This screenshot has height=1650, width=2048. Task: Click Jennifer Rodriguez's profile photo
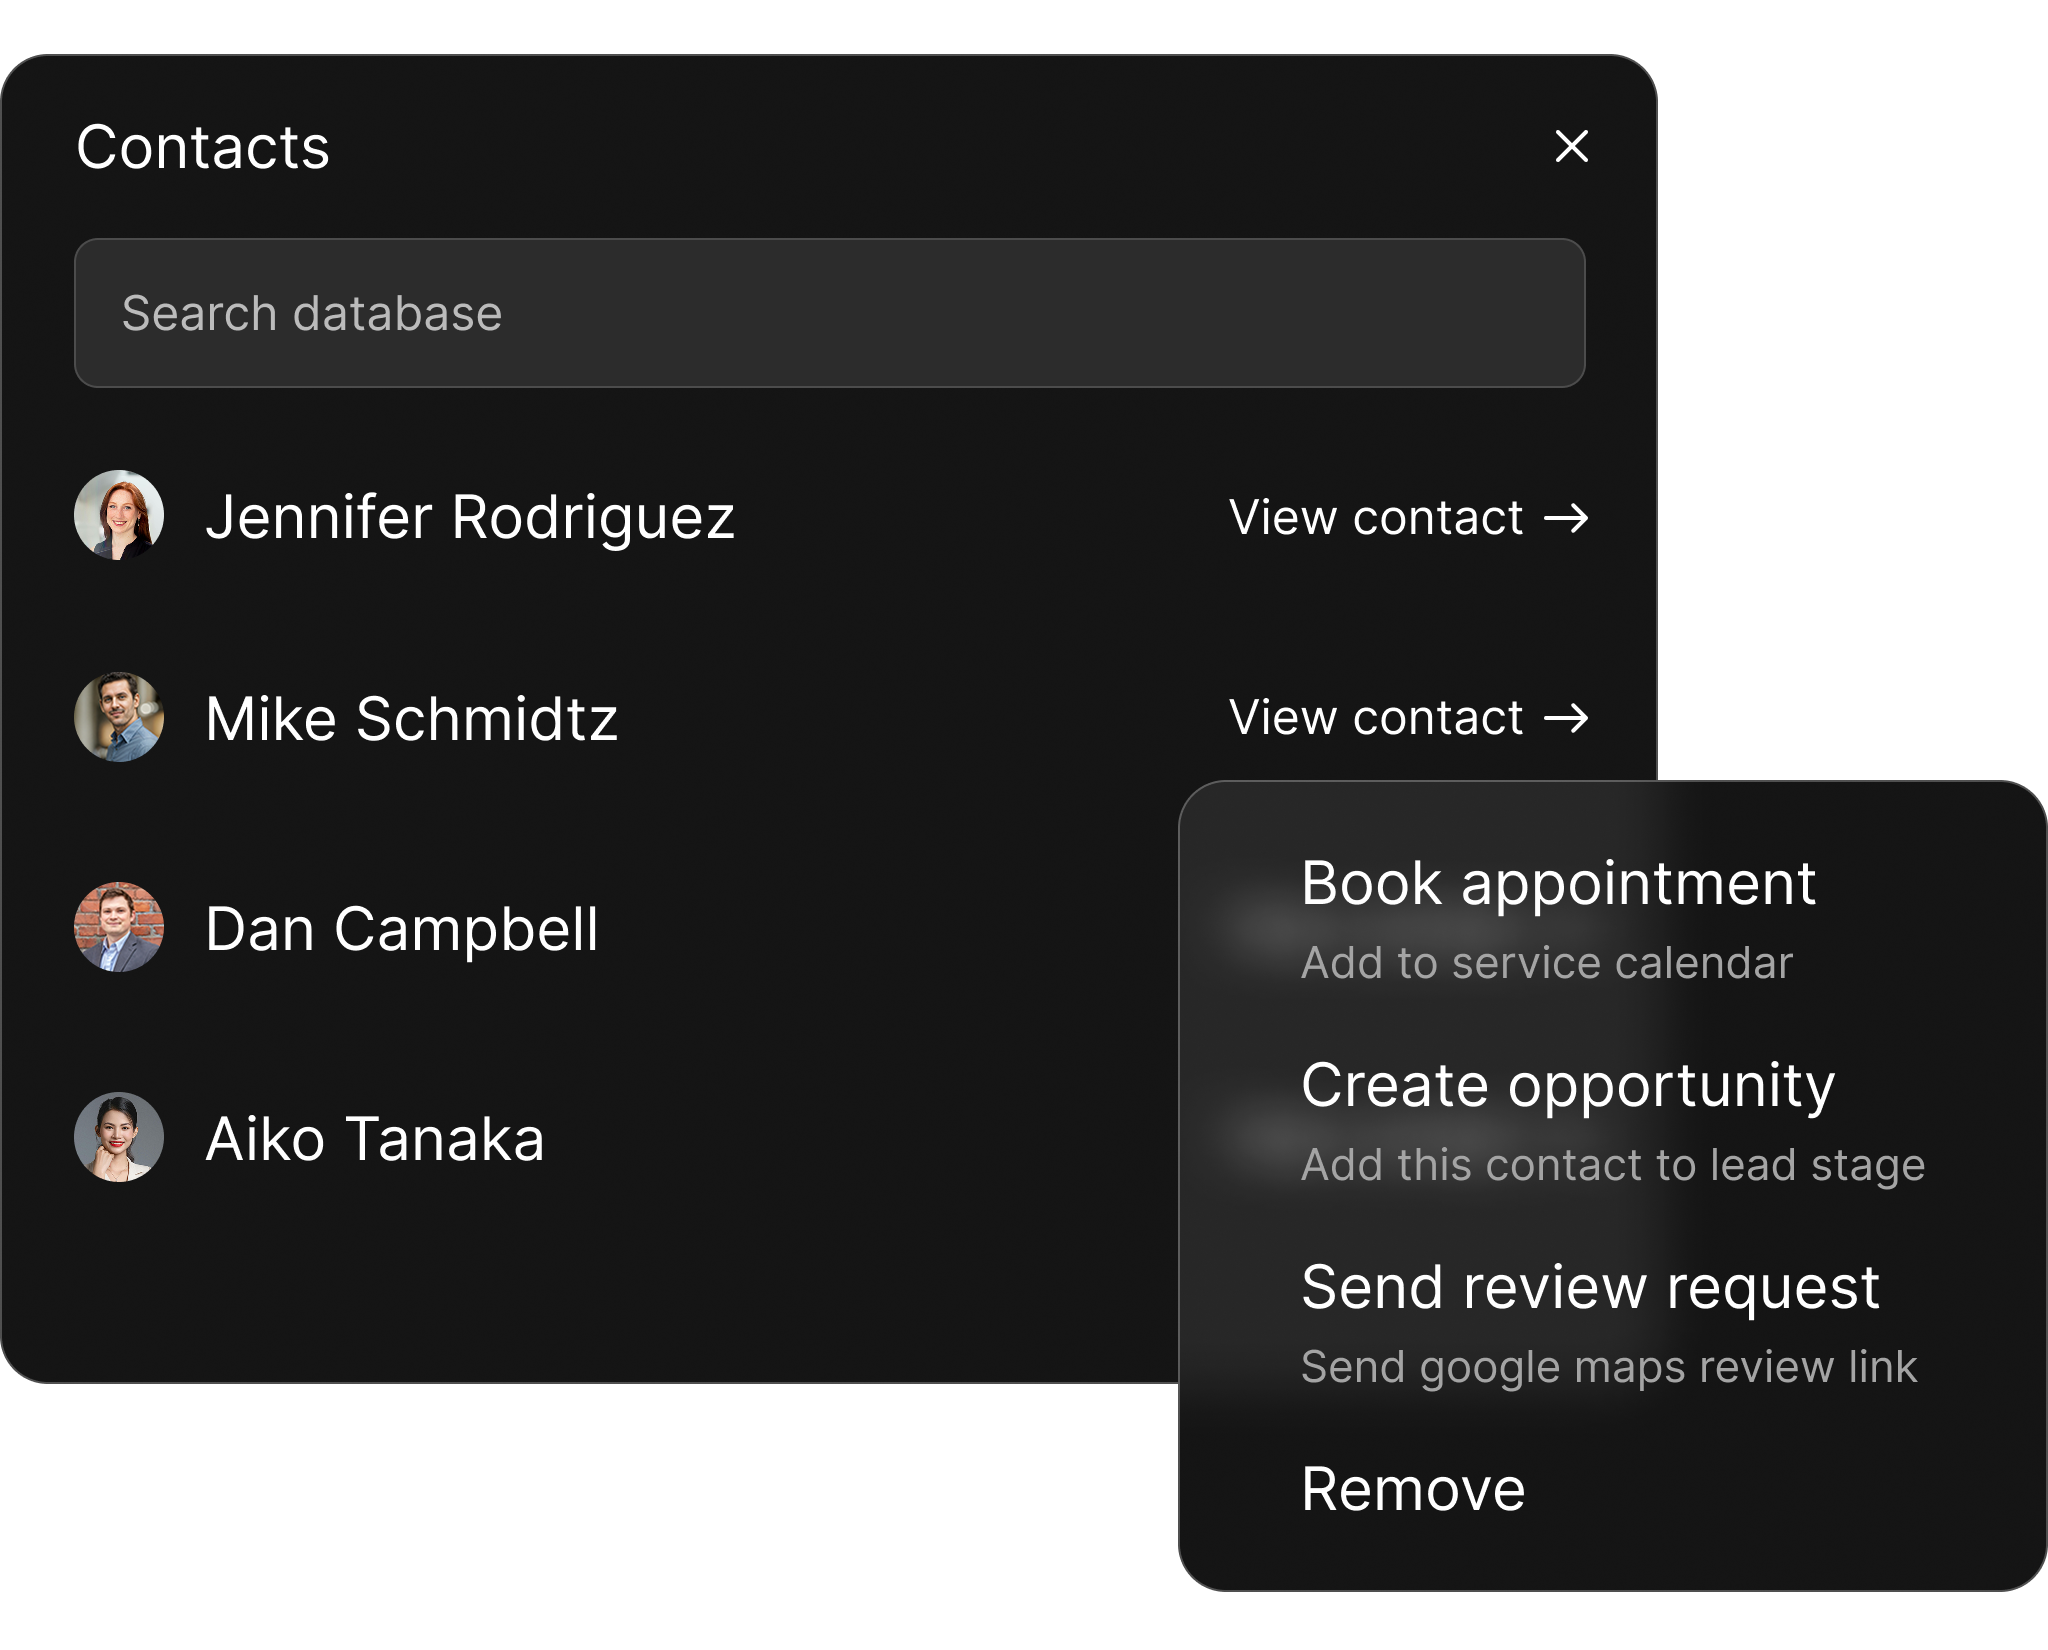[119, 515]
